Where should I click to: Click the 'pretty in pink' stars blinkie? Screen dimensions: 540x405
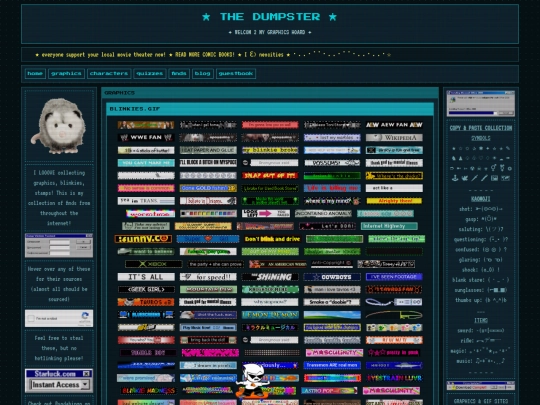394,353
